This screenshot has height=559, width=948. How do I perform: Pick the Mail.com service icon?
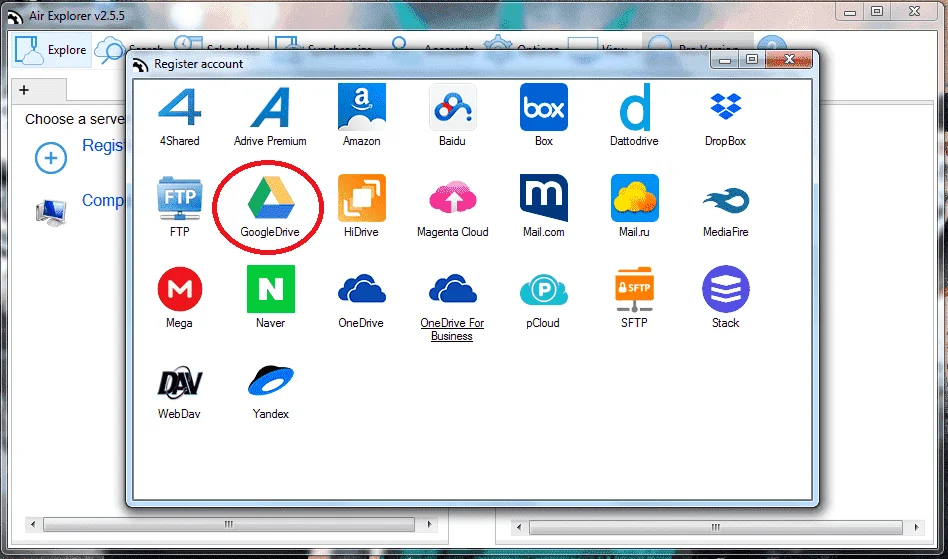pos(544,198)
